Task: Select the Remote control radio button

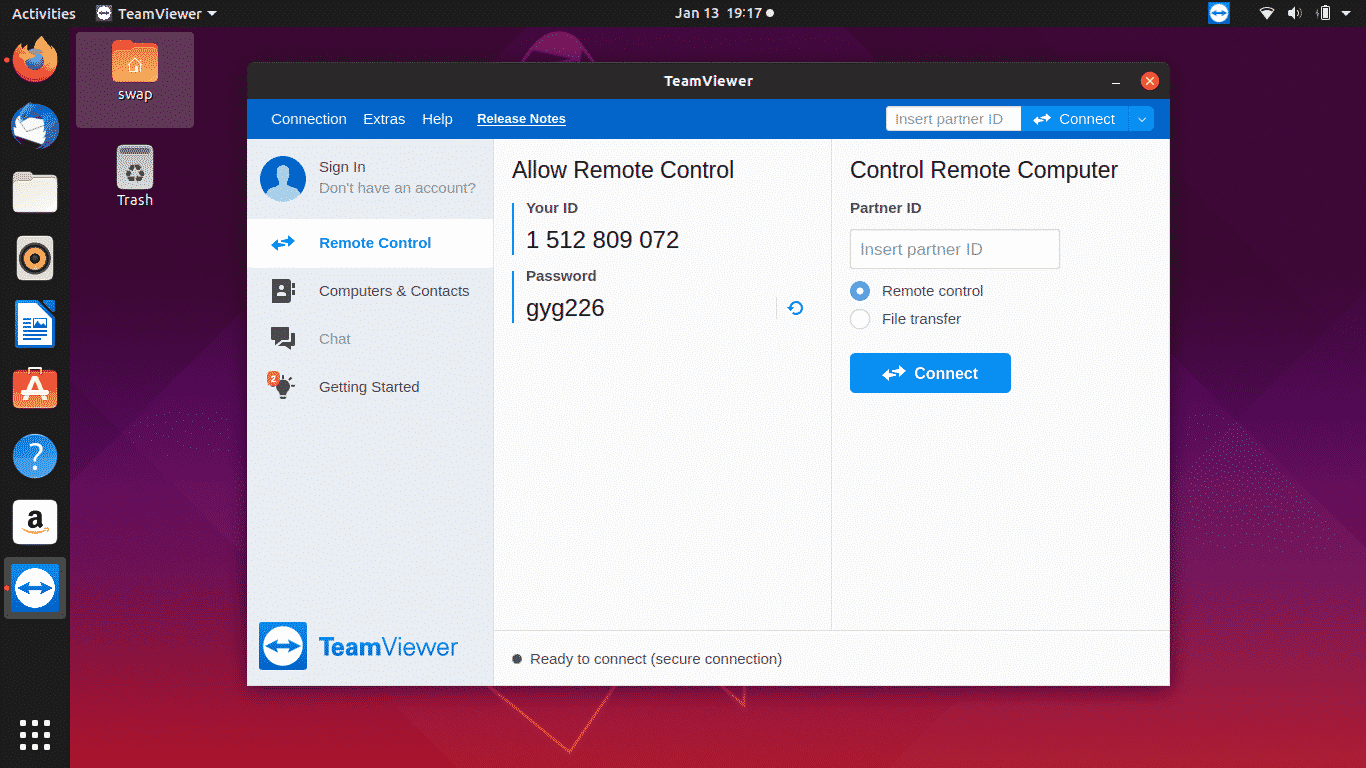Action: (860, 291)
